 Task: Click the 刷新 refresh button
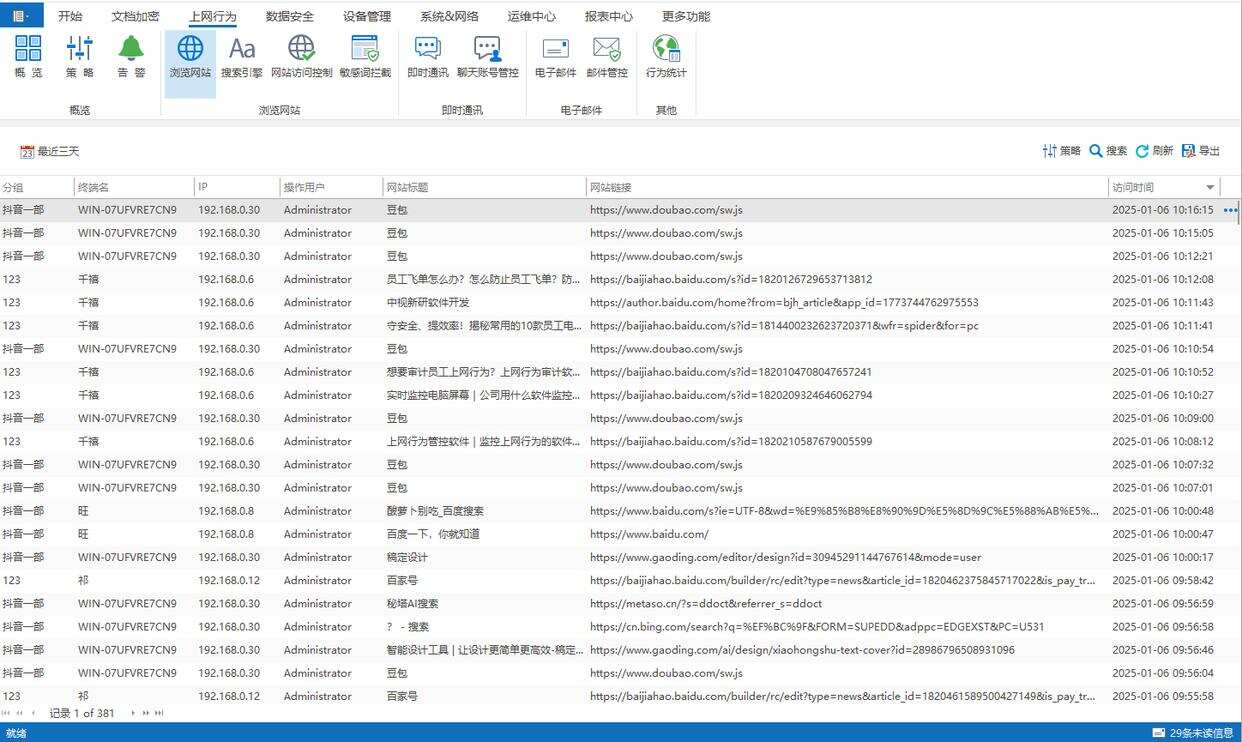tap(1154, 151)
